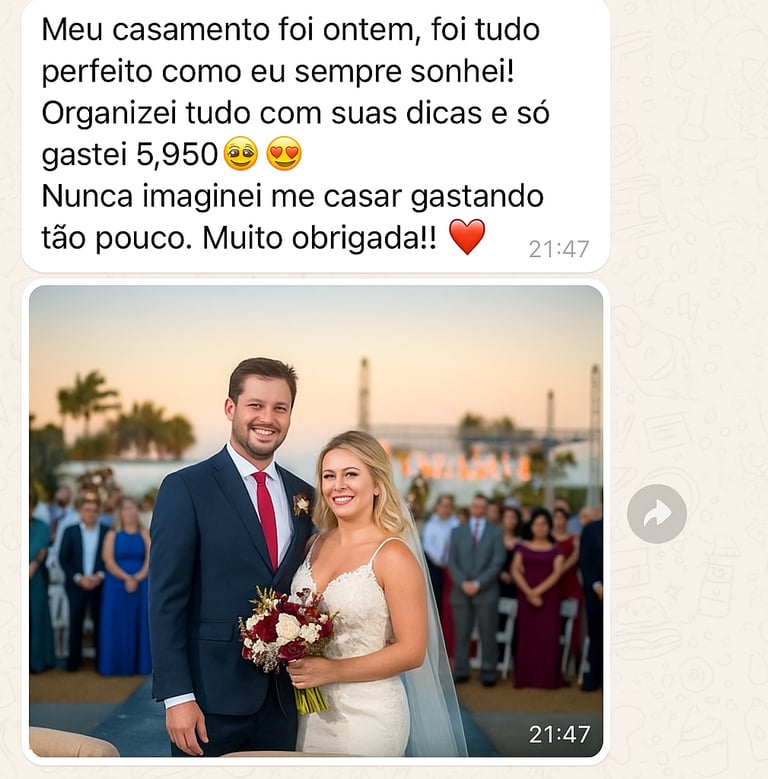Image resolution: width=768 pixels, height=779 pixels.
Task: Tap the 'Muito obrigada!!' text
Action: tap(320, 238)
